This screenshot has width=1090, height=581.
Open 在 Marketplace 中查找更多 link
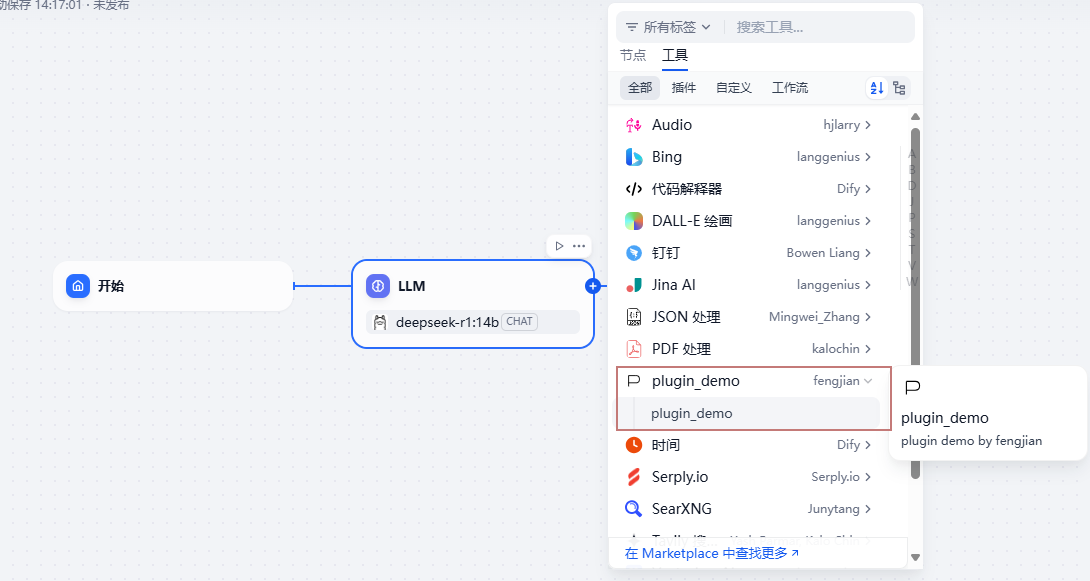(x=712, y=553)
